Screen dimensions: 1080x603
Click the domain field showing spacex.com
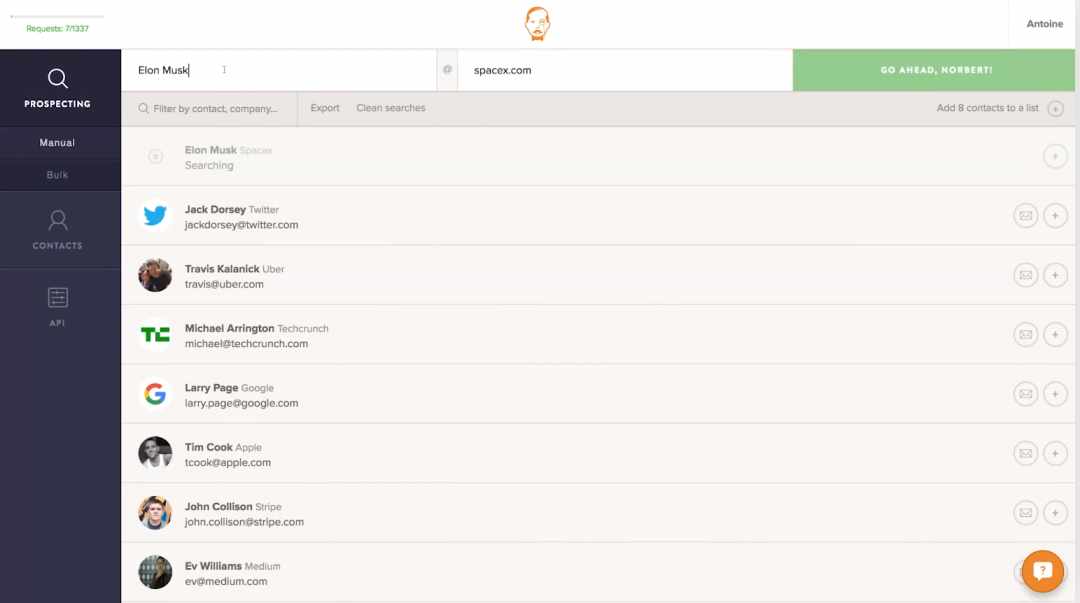pyautogui.click(x=625, y=70)
